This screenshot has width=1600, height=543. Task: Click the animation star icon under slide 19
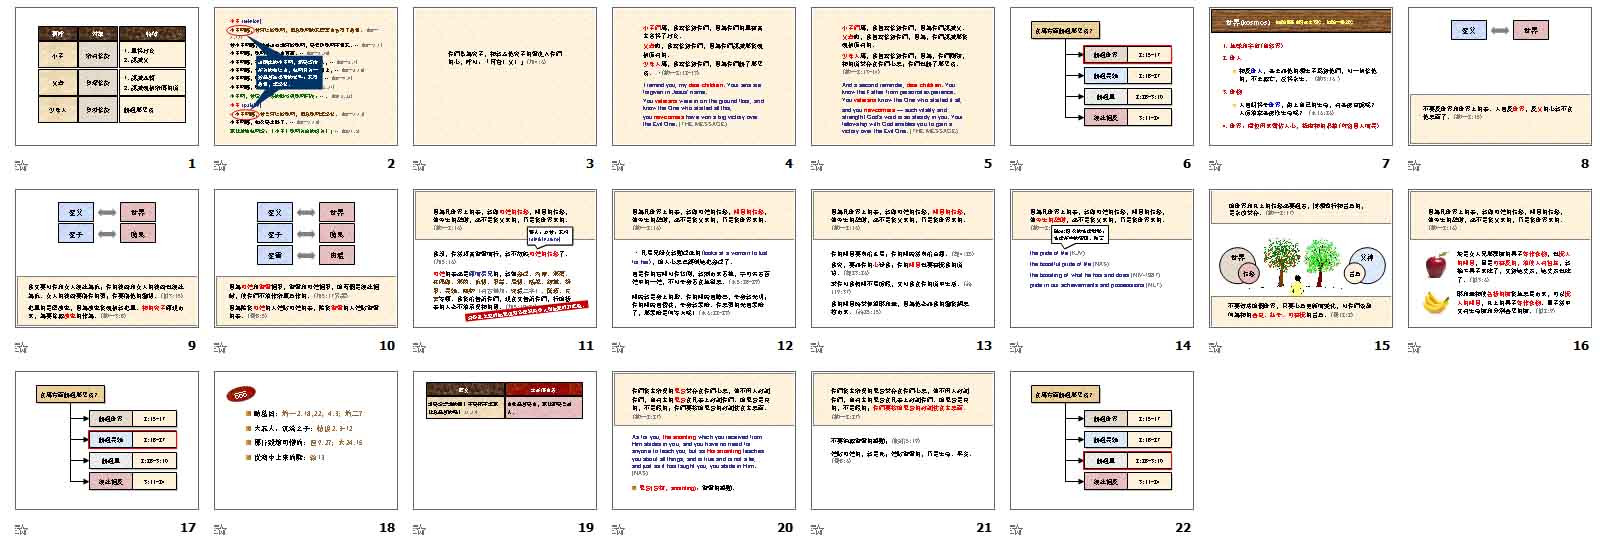click(420, 529)
